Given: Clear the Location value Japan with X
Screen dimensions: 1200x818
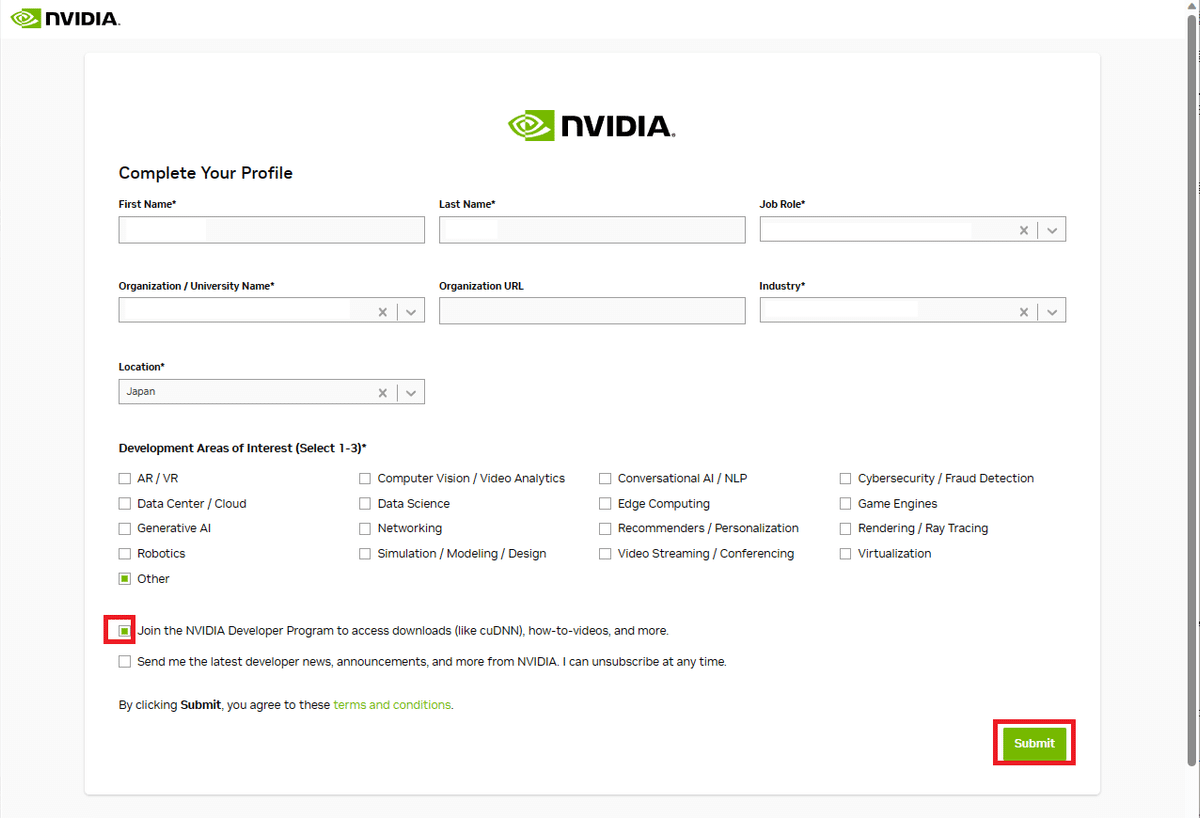Looking at the screenshot, I should coord(382,393).
